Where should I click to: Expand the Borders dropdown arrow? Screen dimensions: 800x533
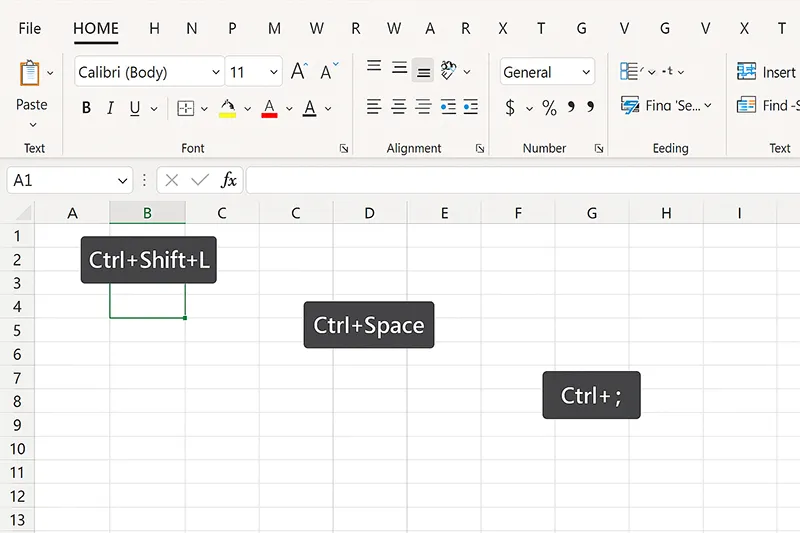coord(204,109)
